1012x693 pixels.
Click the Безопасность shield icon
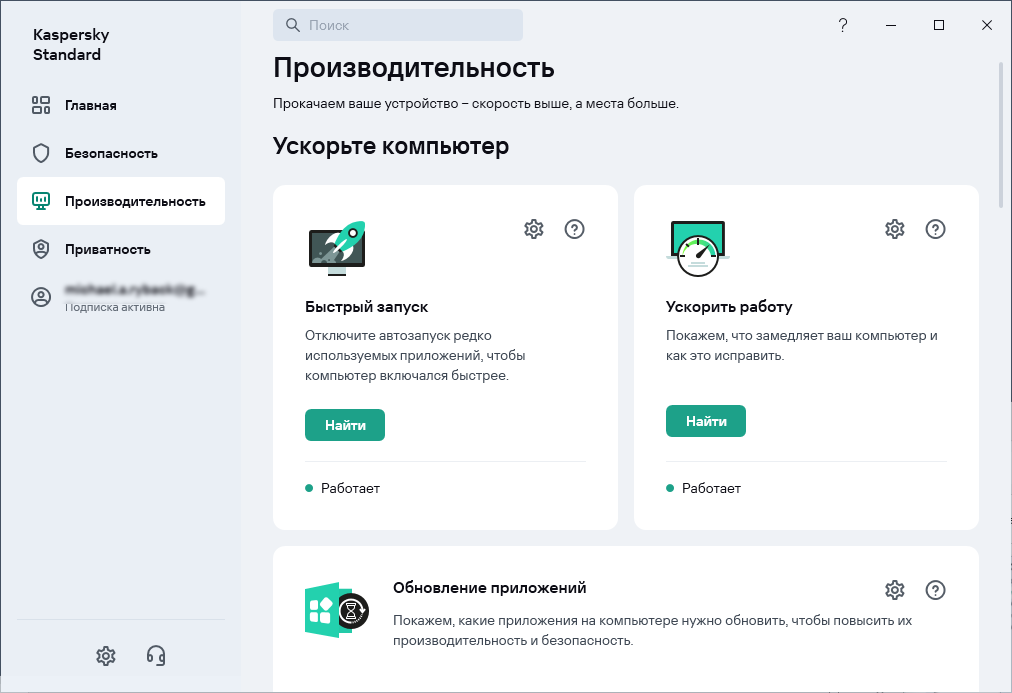(41, 153)
